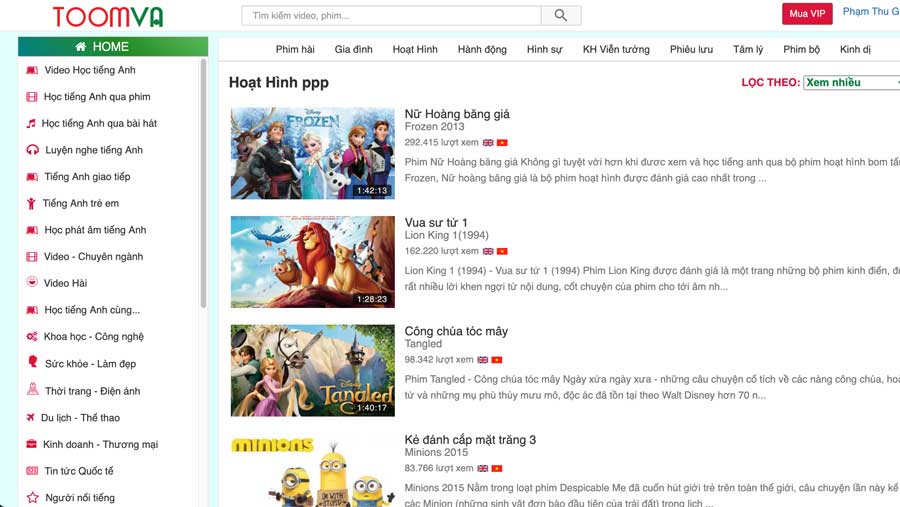The width and height of the screenshot is (900, 507).
Task: Click UK flag icon on Lion King row
Action: [488, 251]
